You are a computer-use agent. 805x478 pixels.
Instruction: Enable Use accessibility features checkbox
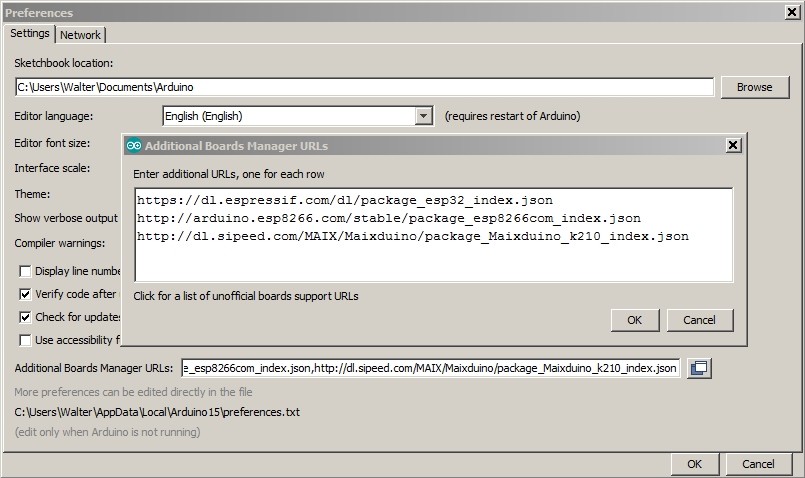(x=26, y=340)
